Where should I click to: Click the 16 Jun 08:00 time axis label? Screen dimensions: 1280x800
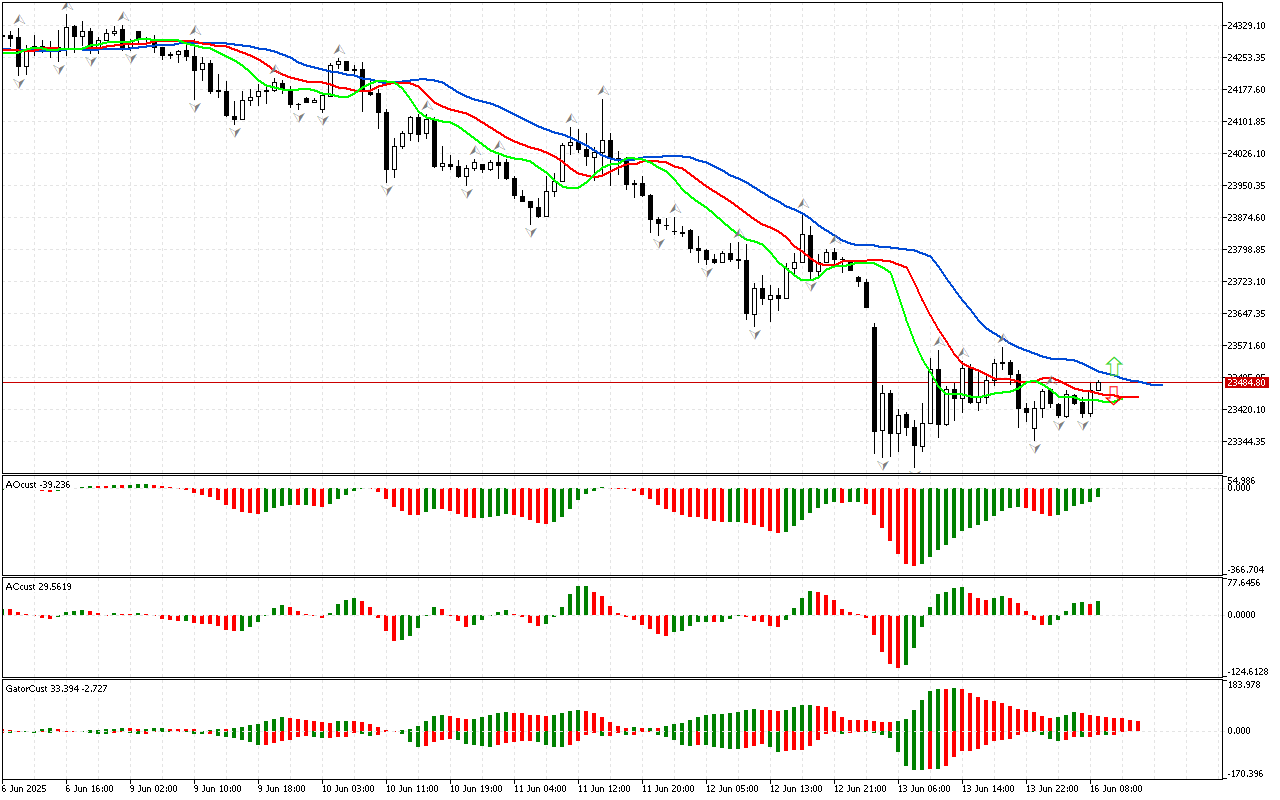[x=1118, y=788]
